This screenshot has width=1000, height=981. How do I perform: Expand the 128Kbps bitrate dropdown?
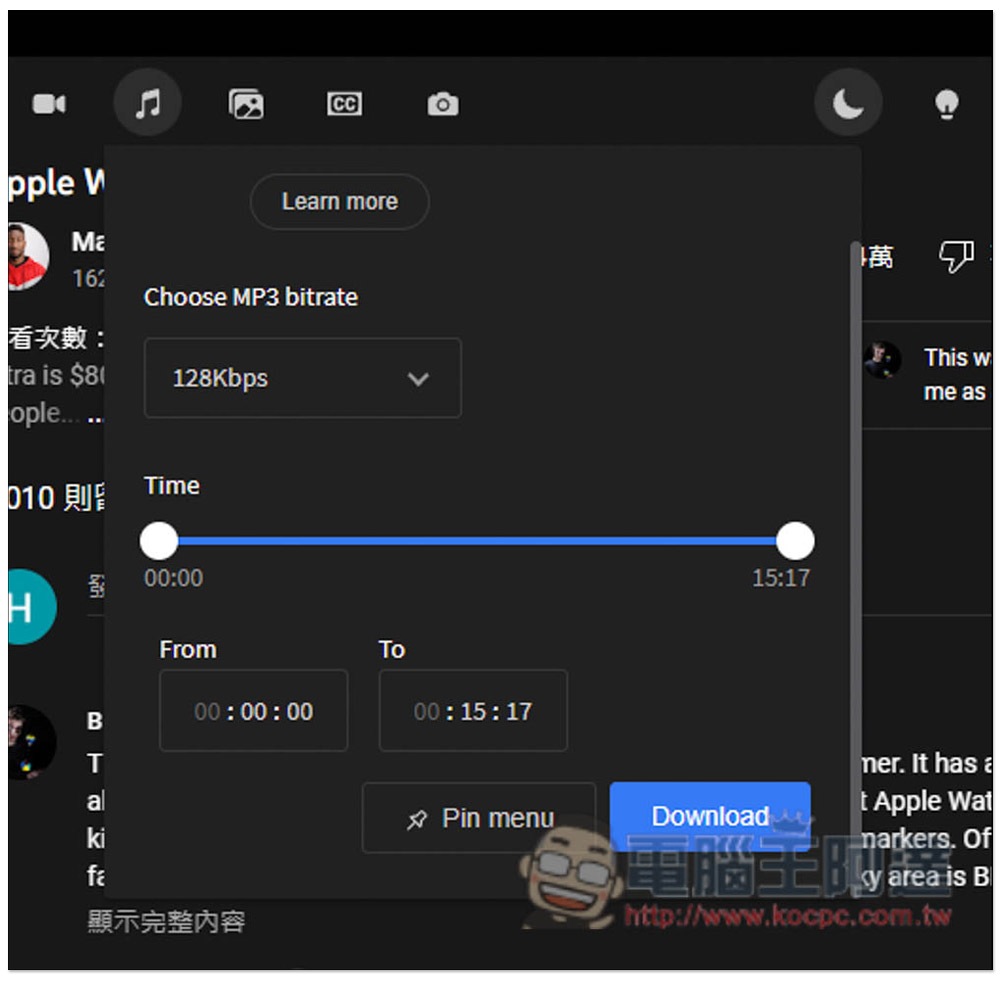point(303,378)
